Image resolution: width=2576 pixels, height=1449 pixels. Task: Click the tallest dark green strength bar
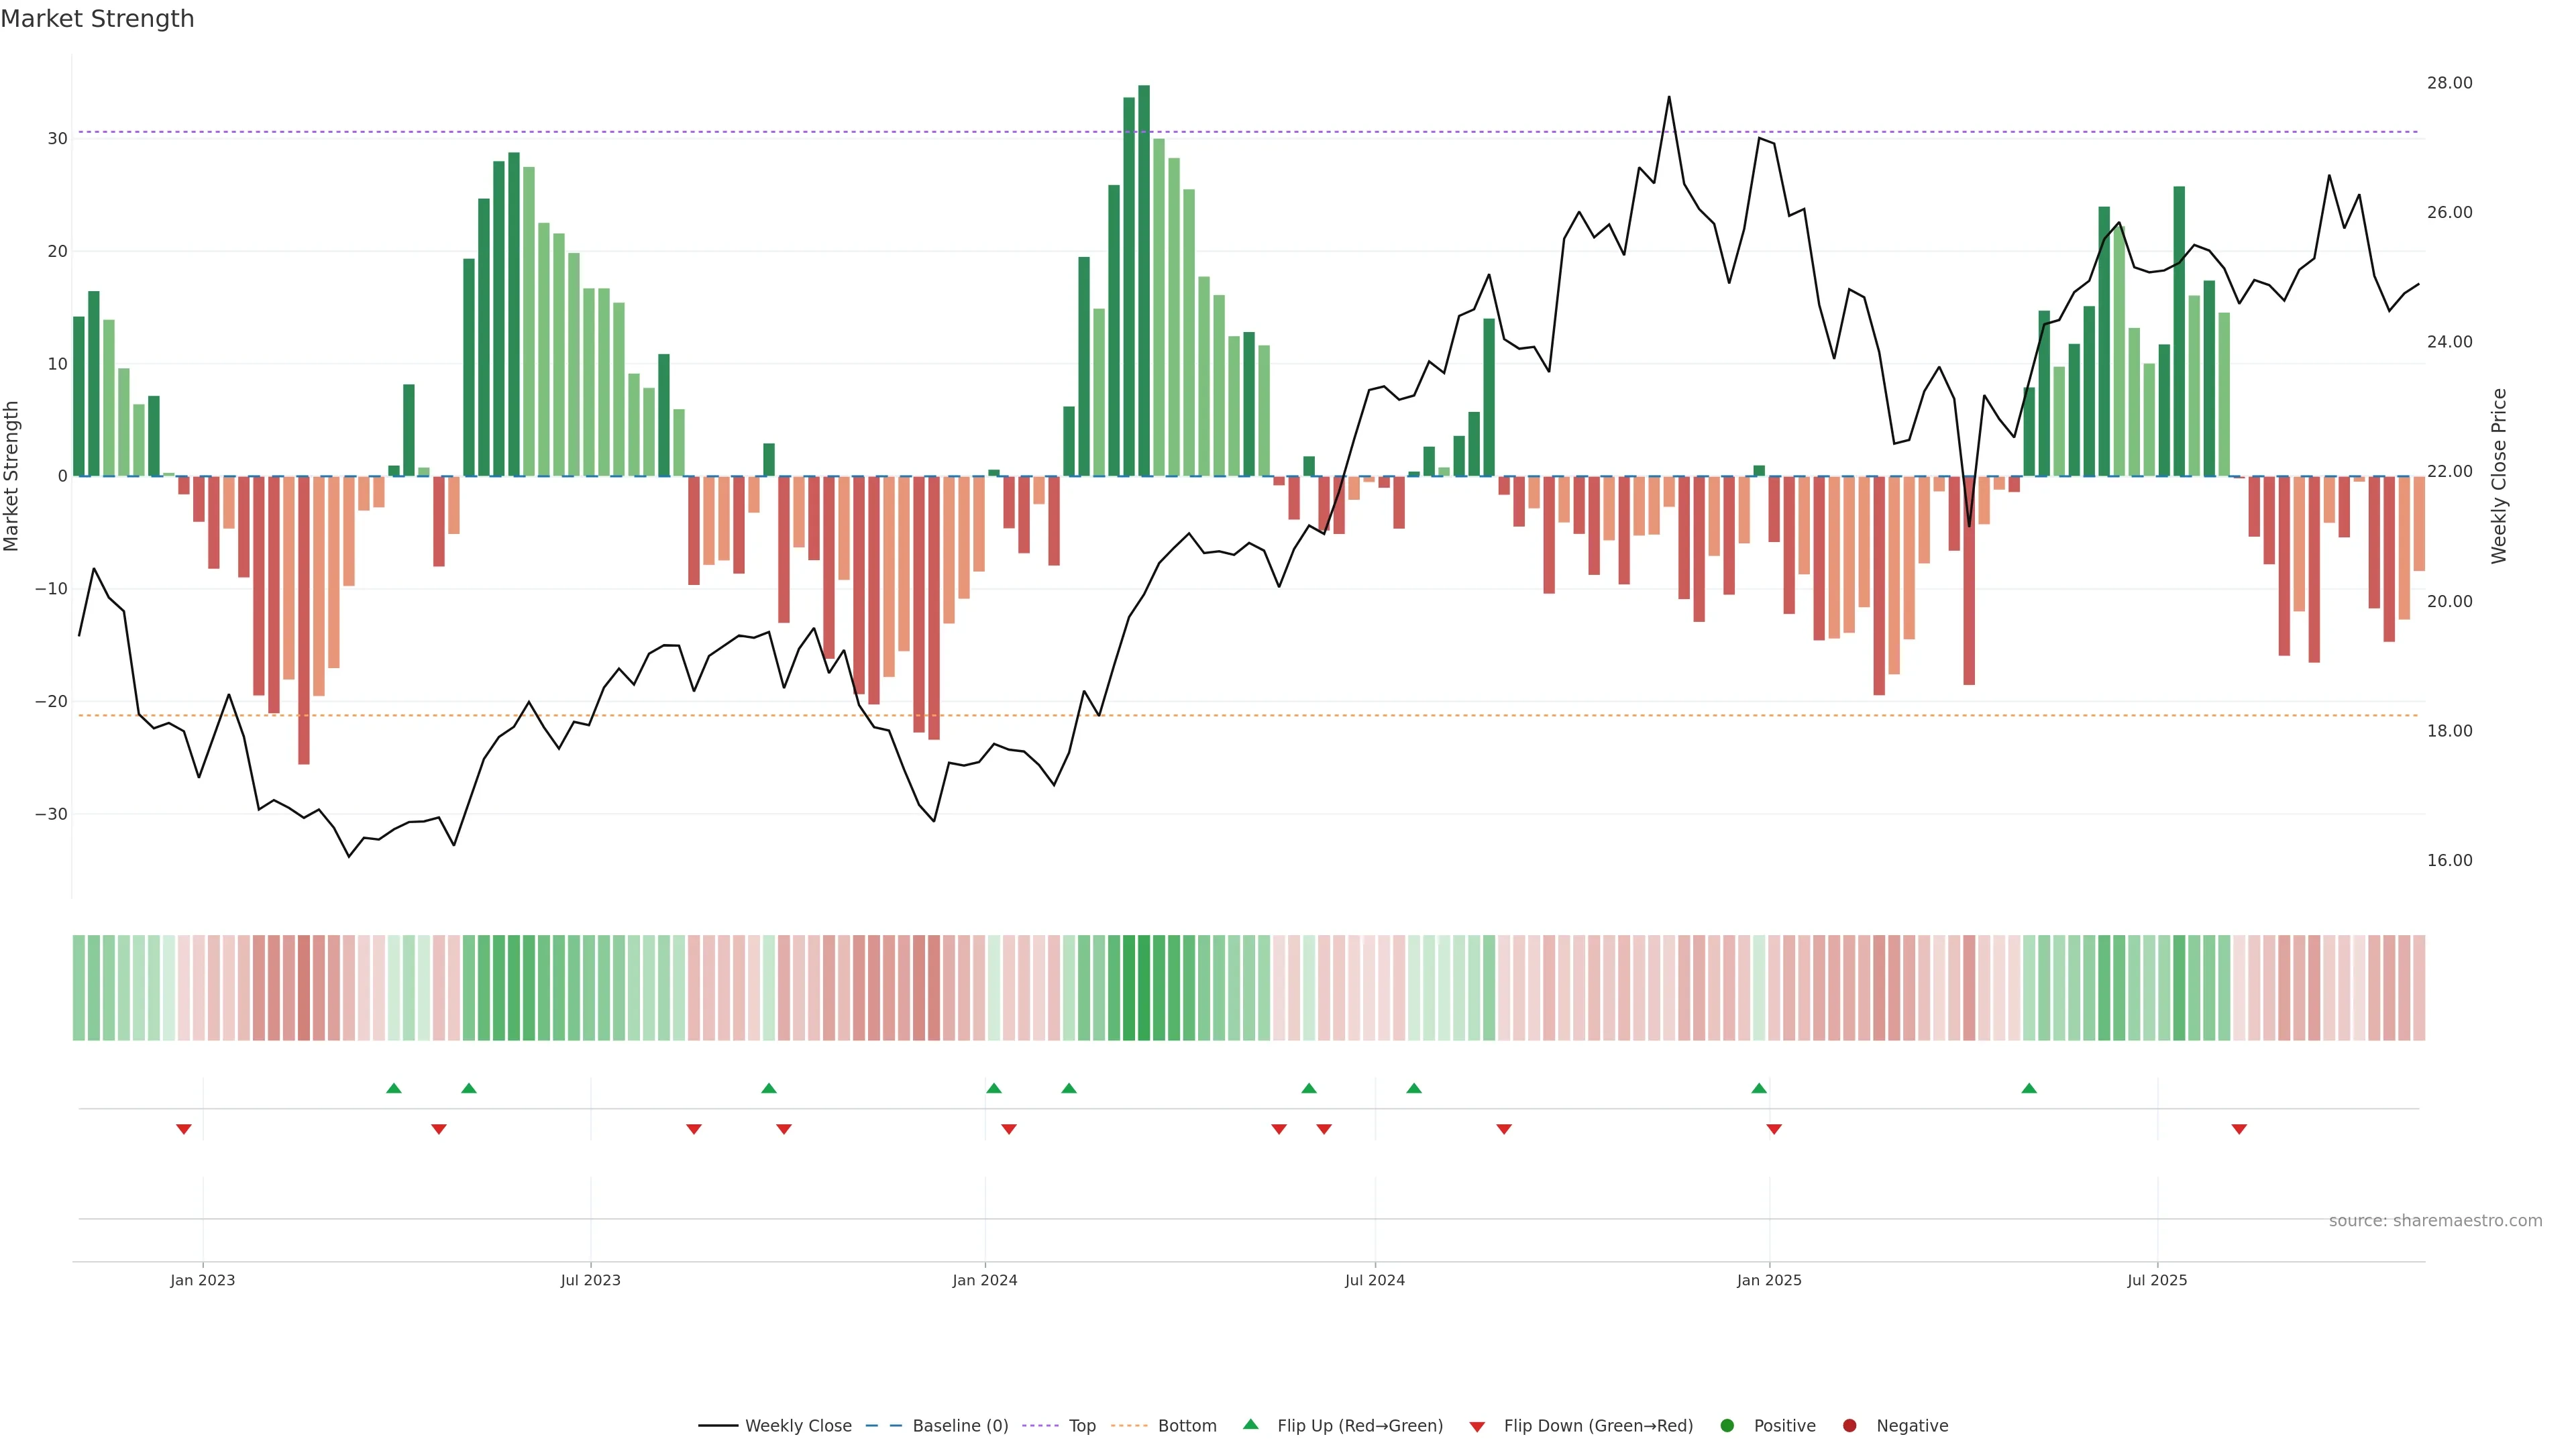tap(1144, 280)
